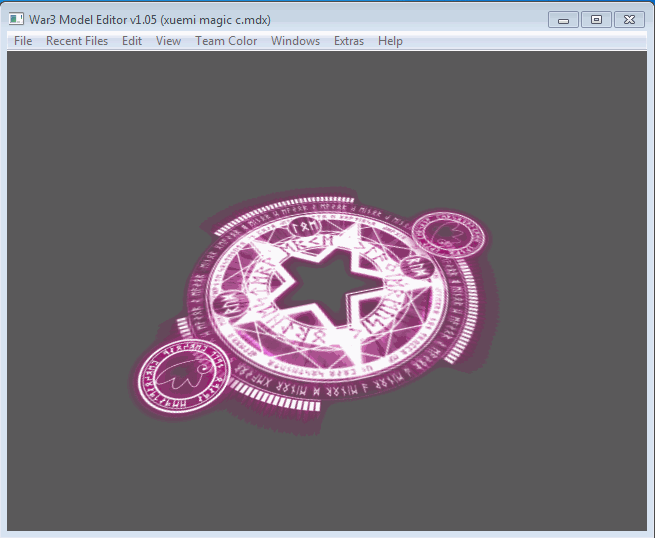Open the Recent Files menu
This screenshot has width=655, height=538.
coord(77,41)
